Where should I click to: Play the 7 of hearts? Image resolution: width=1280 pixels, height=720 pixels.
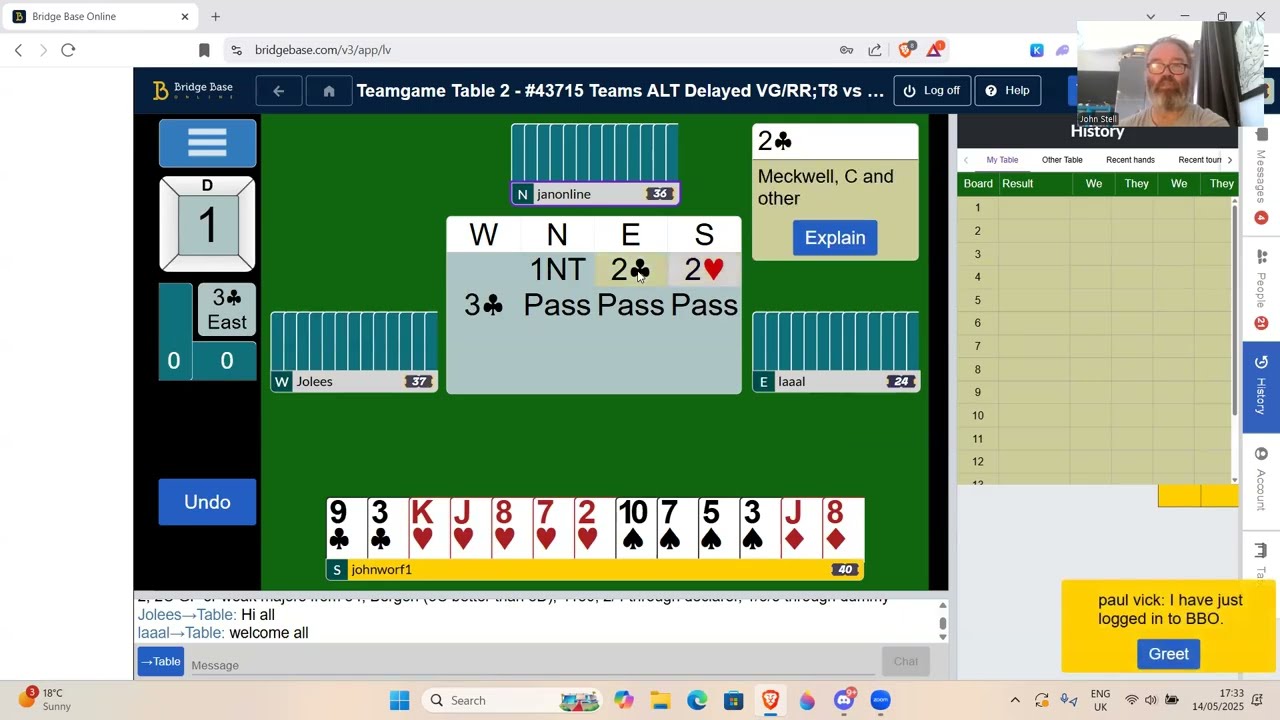[x=553, y=528]
